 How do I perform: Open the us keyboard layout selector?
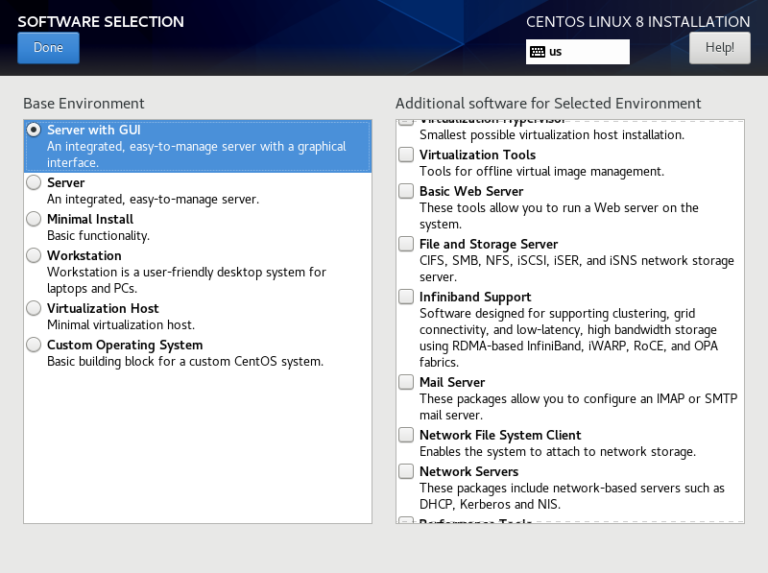coord(578,52)
